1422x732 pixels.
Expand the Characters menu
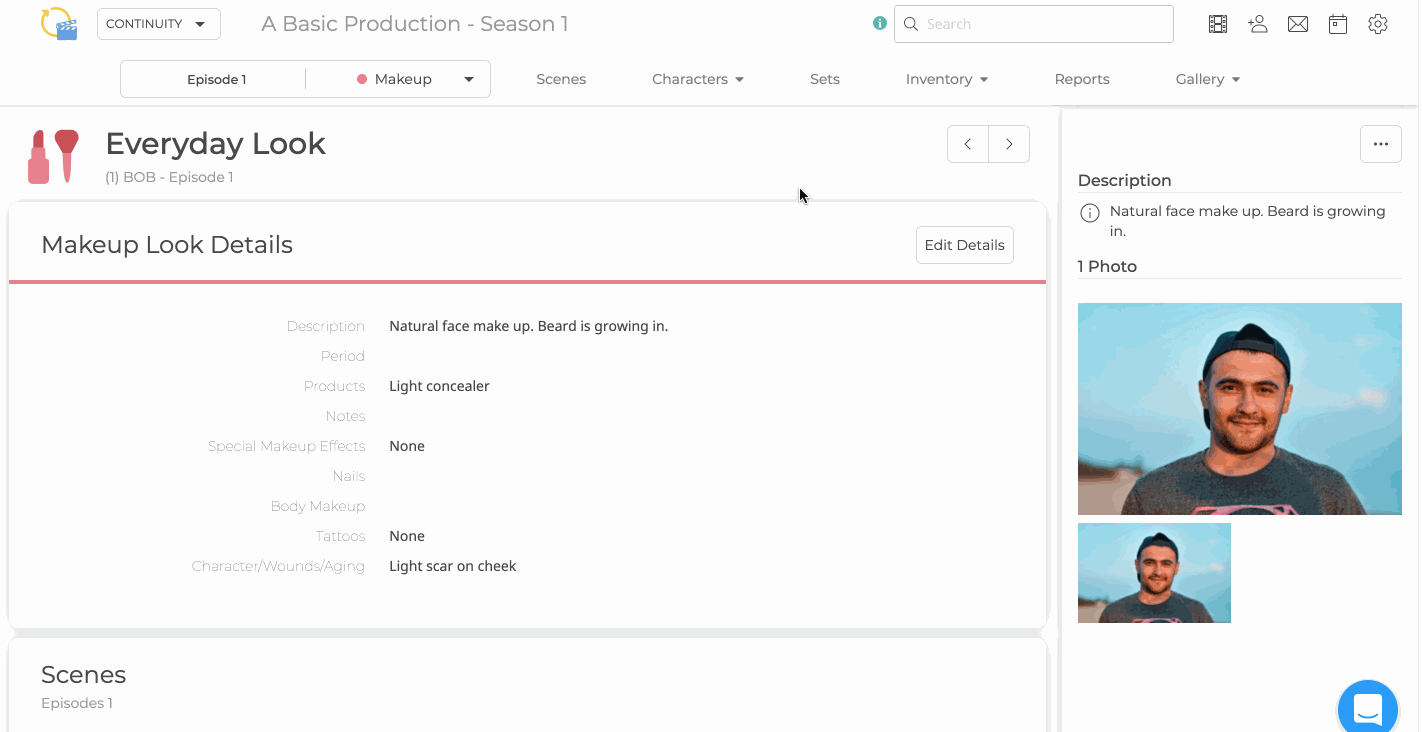pyautogui.click(x=698, y=79)
